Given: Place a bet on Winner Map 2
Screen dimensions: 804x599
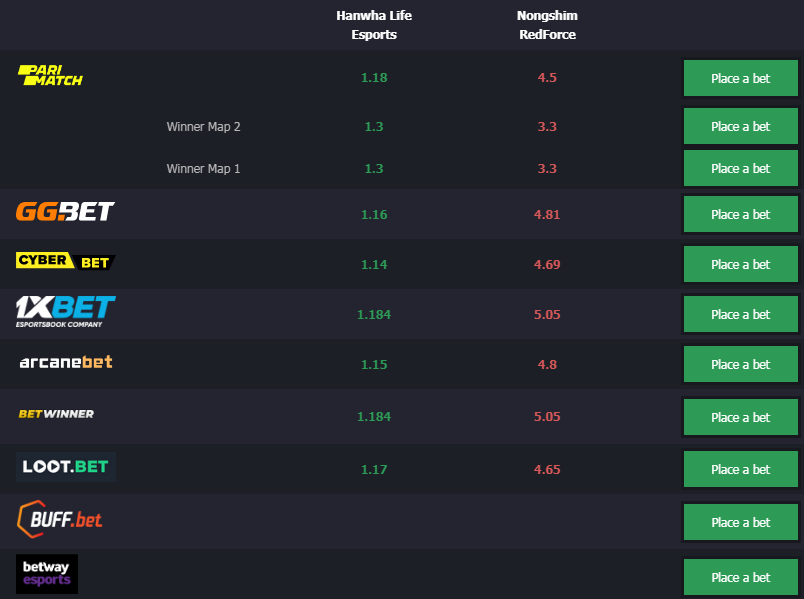Looking at the screenshot, I should pos(740,126).
